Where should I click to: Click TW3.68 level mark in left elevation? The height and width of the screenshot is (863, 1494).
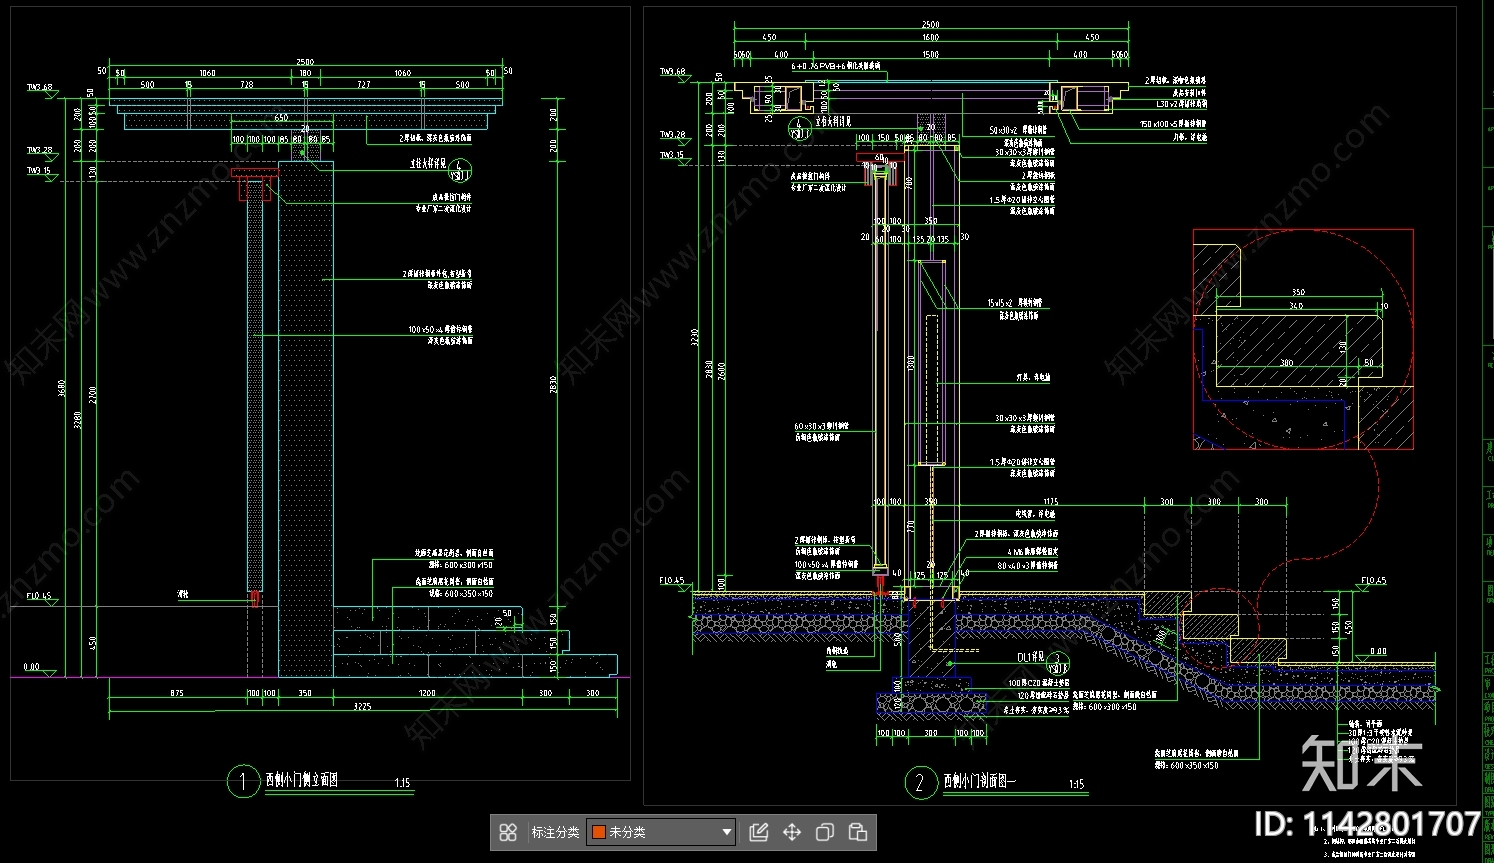(x=40, y=88)
